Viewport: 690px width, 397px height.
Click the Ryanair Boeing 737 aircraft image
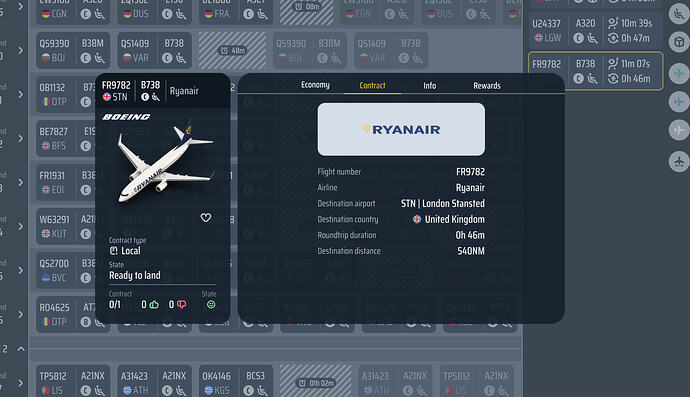(x=165, y=162)
